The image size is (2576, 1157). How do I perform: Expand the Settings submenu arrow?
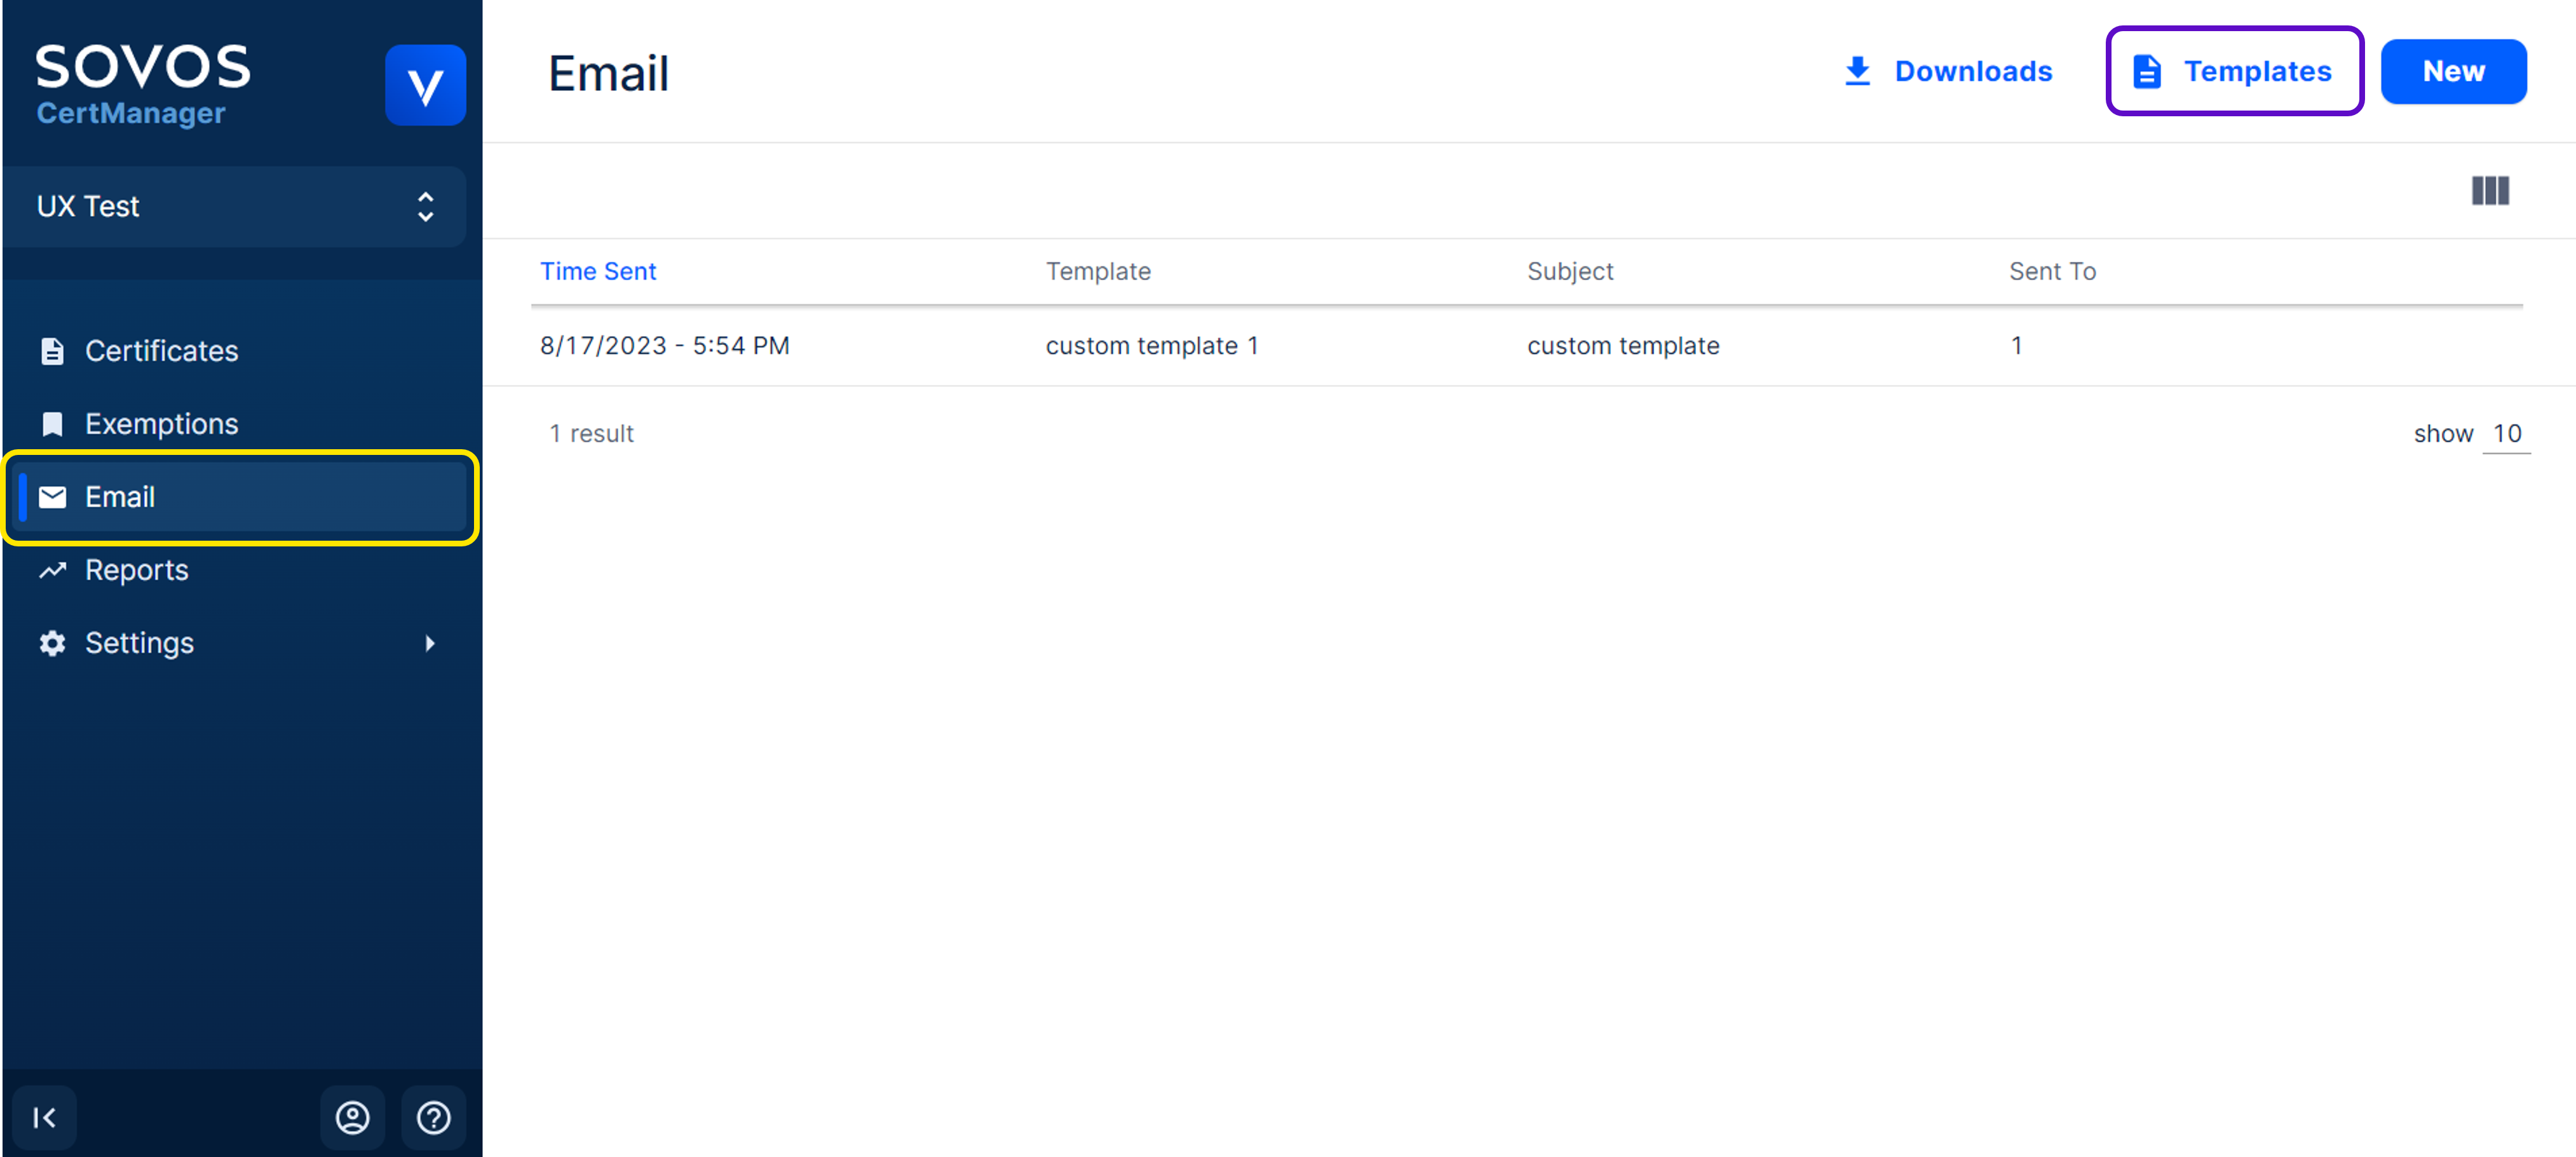[430, 643]
